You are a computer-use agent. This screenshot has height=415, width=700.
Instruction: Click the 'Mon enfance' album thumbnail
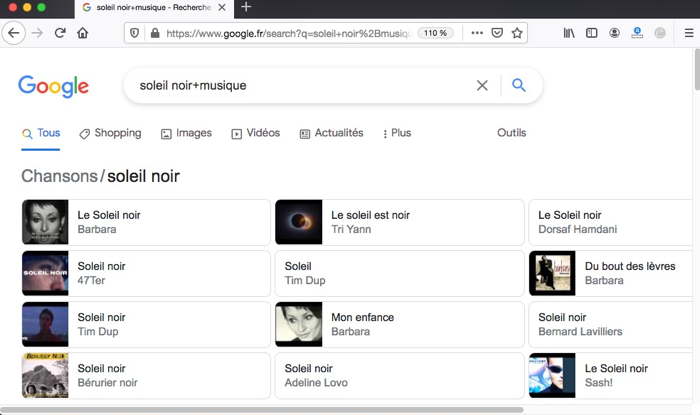[299, 324]
